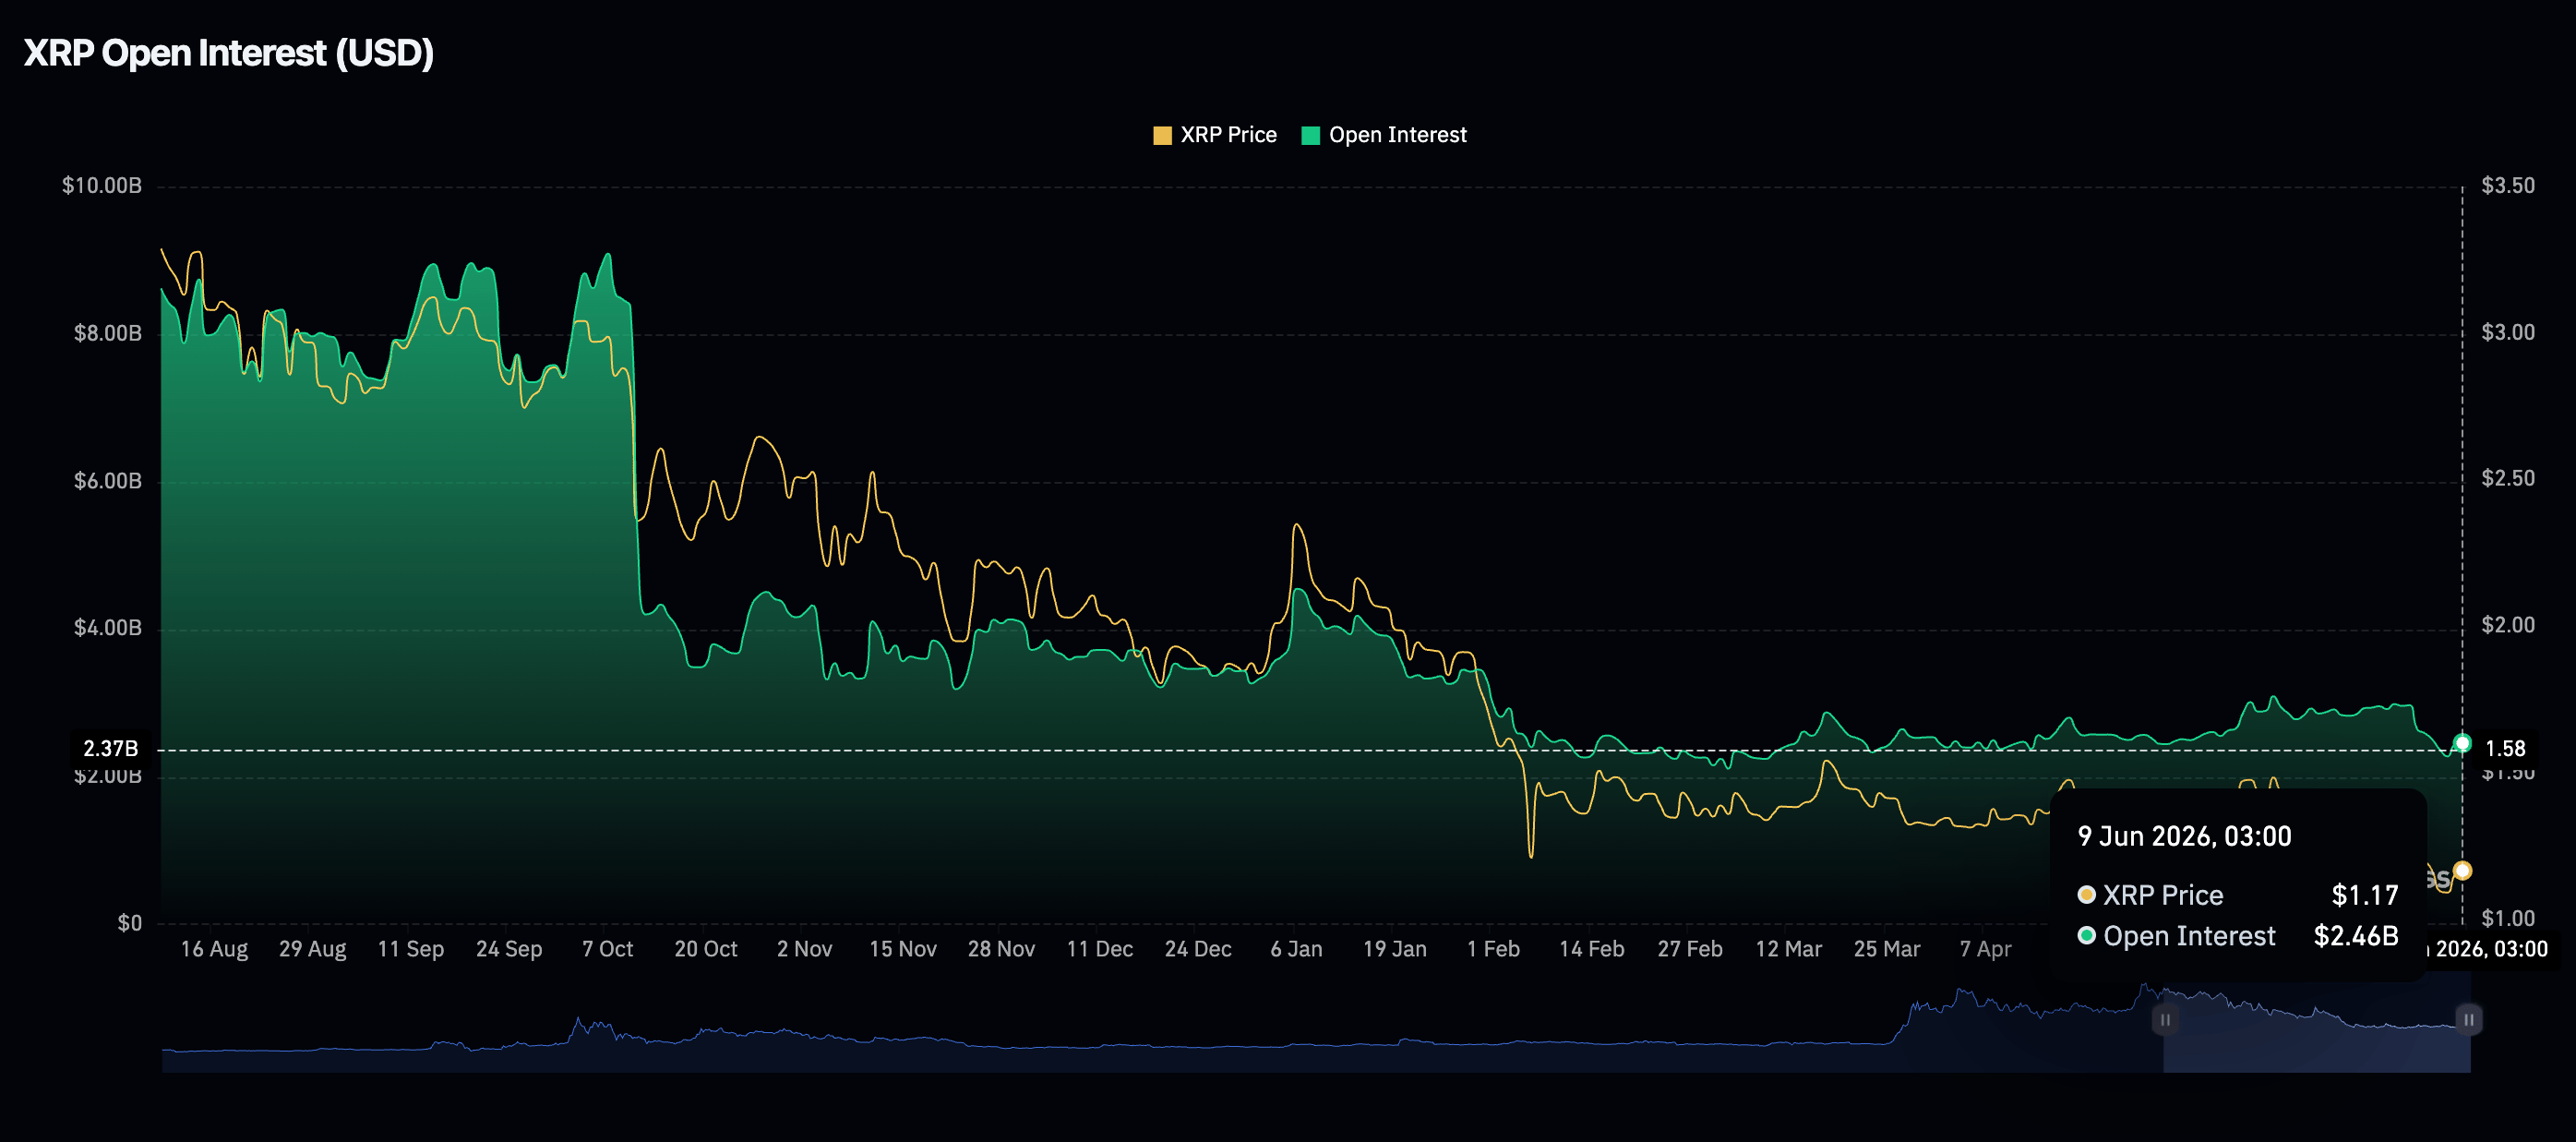2576x1142 pixels.
Task: Click the 24 Dec date label
Action: coord(1198,949)
